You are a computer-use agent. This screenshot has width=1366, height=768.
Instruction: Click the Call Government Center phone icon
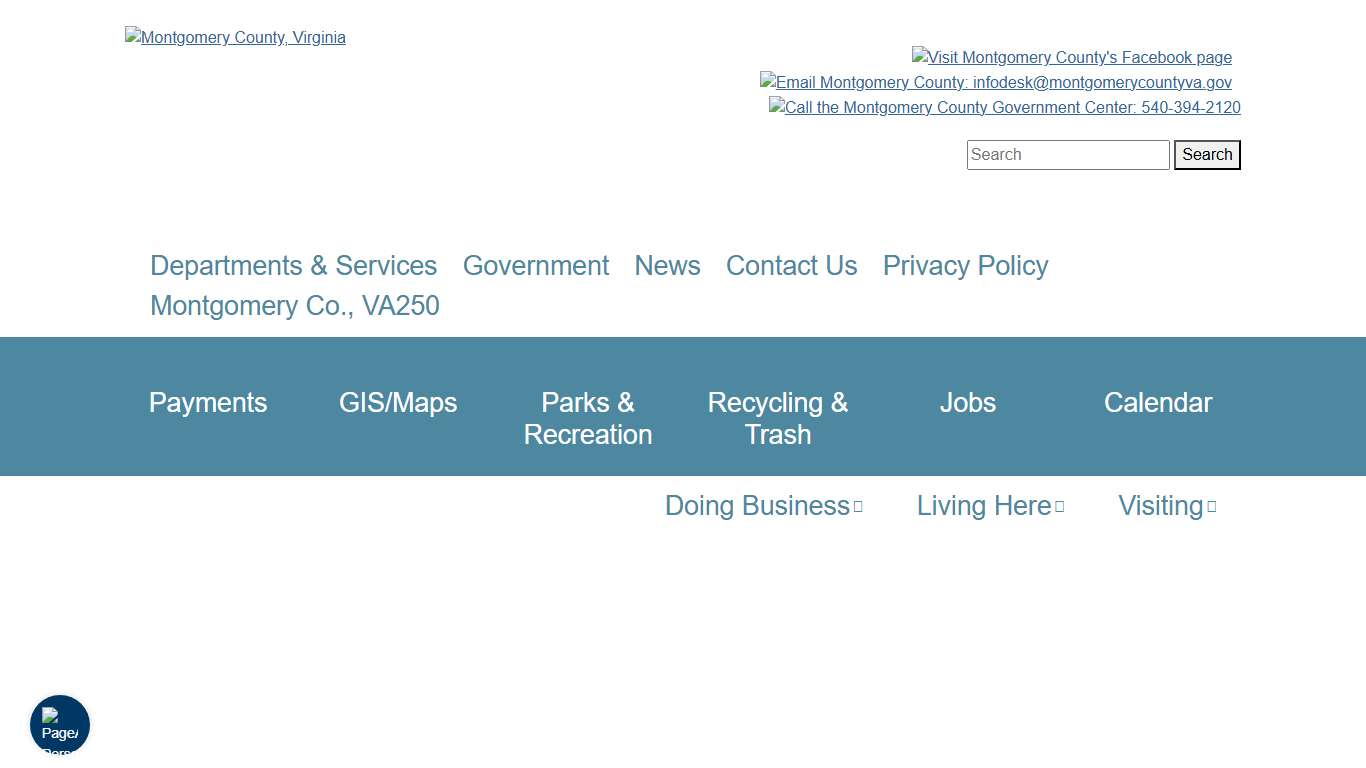coord(1004,108)
